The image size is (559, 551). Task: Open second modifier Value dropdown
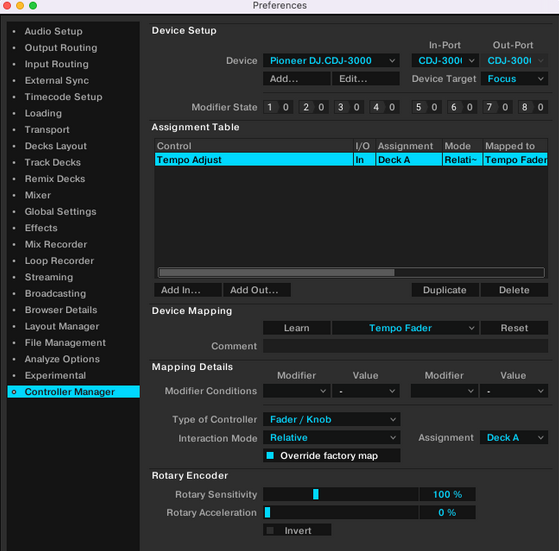[x=514, y=391]
